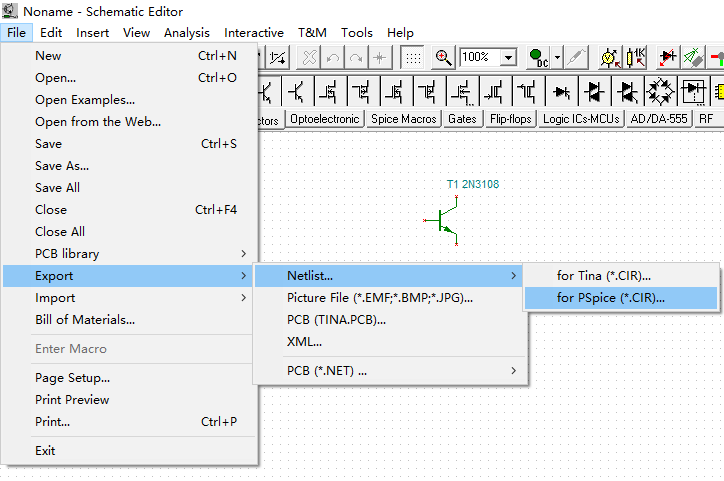Click the Undo arrow icon

coord(333,58)
